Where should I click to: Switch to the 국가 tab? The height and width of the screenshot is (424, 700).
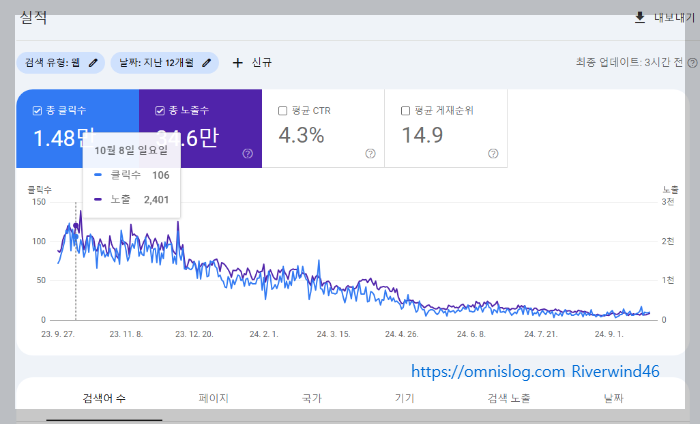(312, 398)
